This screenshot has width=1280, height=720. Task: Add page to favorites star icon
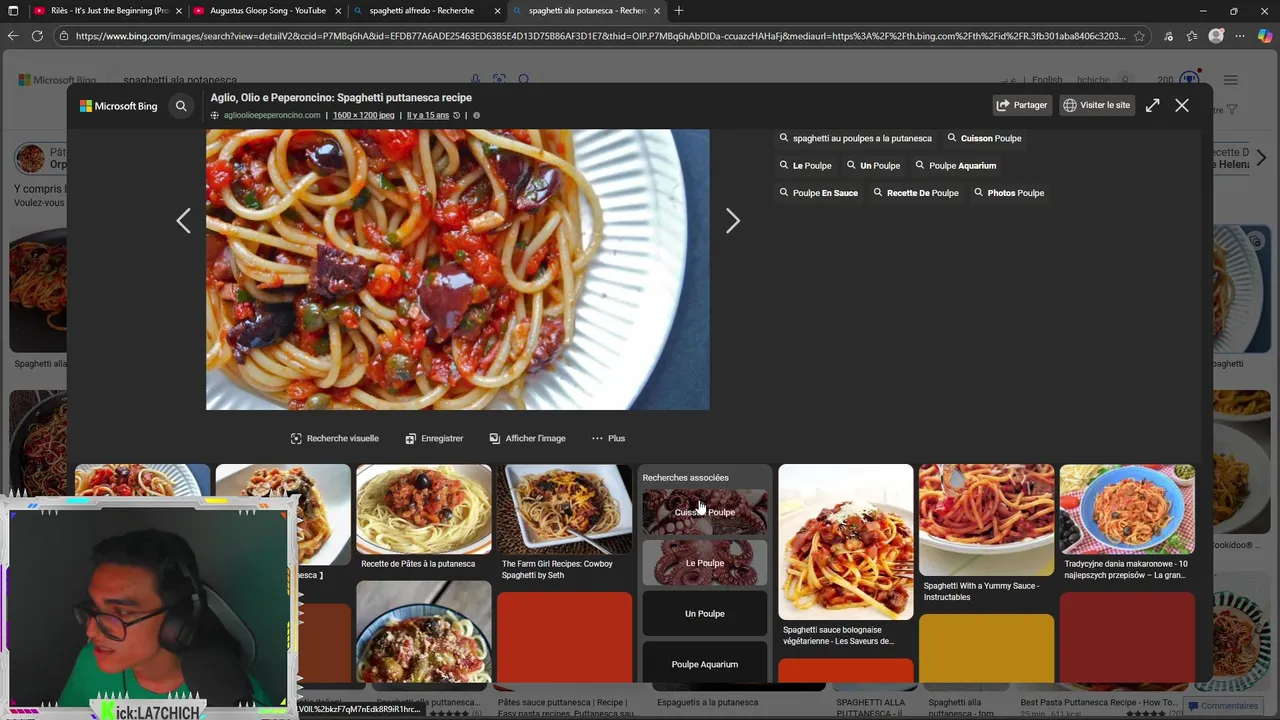point(1139,36)
